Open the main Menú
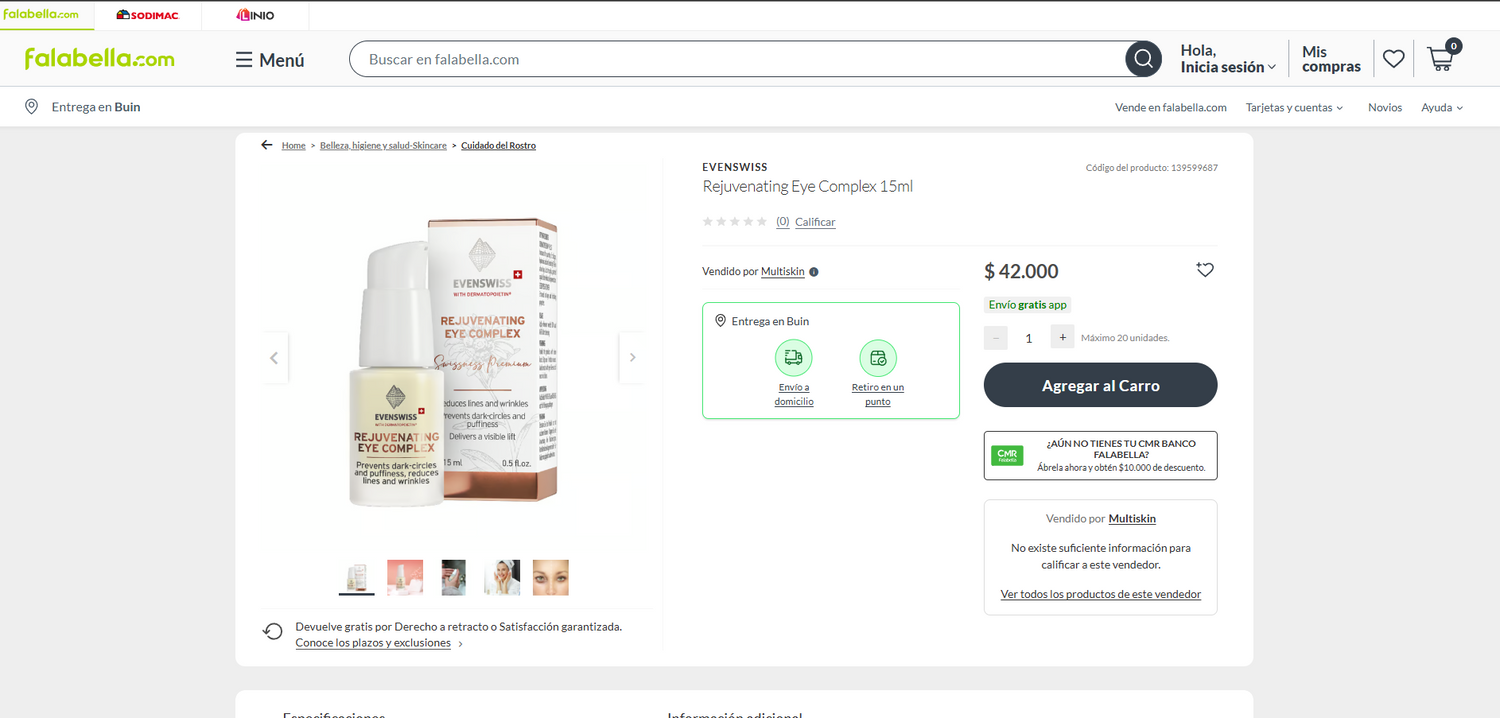Viewport: 1500px width, 718px height. click(270, 60)
